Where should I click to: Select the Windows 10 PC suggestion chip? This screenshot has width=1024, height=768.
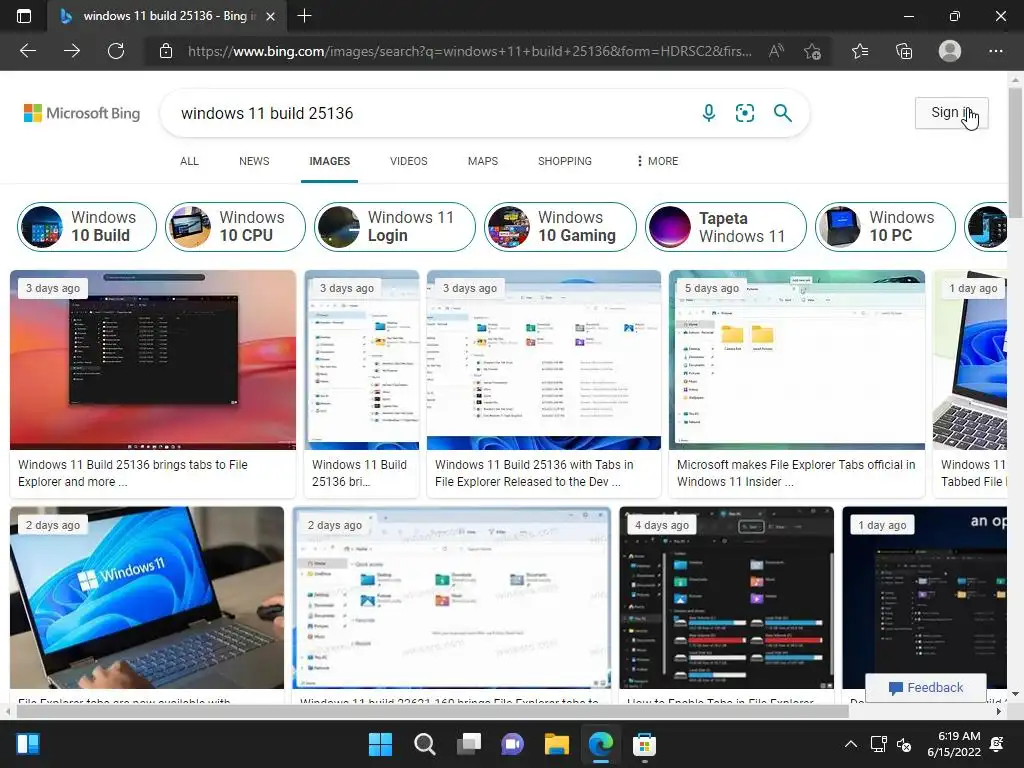coord(885,227)
